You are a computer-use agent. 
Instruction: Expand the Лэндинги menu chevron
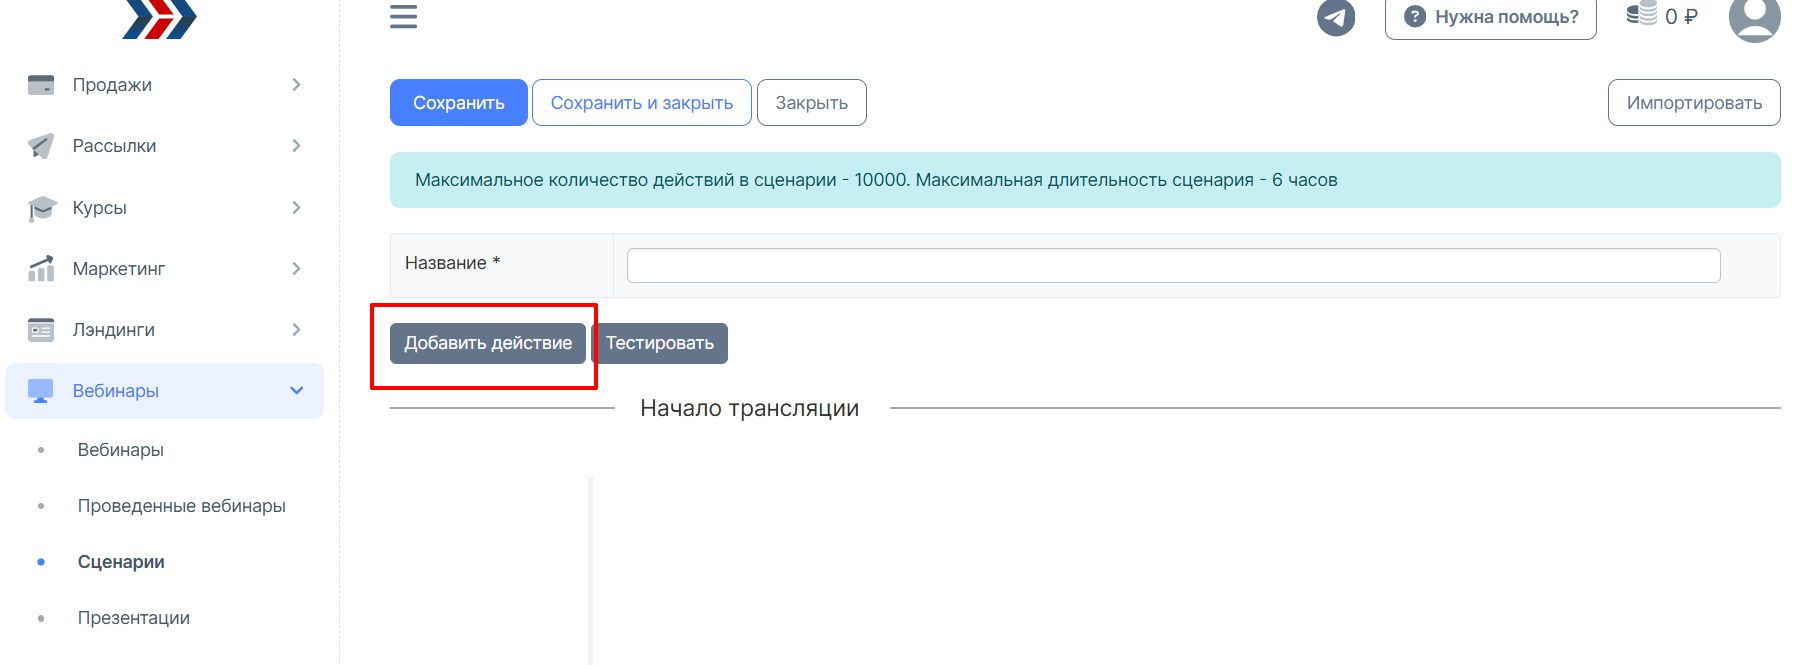click(296, 330)
